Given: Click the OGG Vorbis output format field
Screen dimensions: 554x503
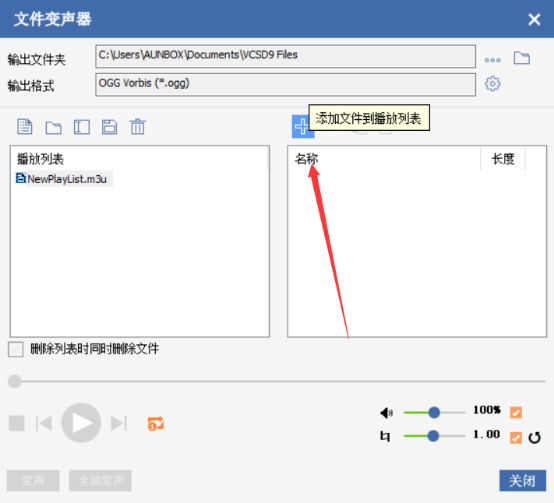Looking at the screenshot, I should click(x=285, y=84).
